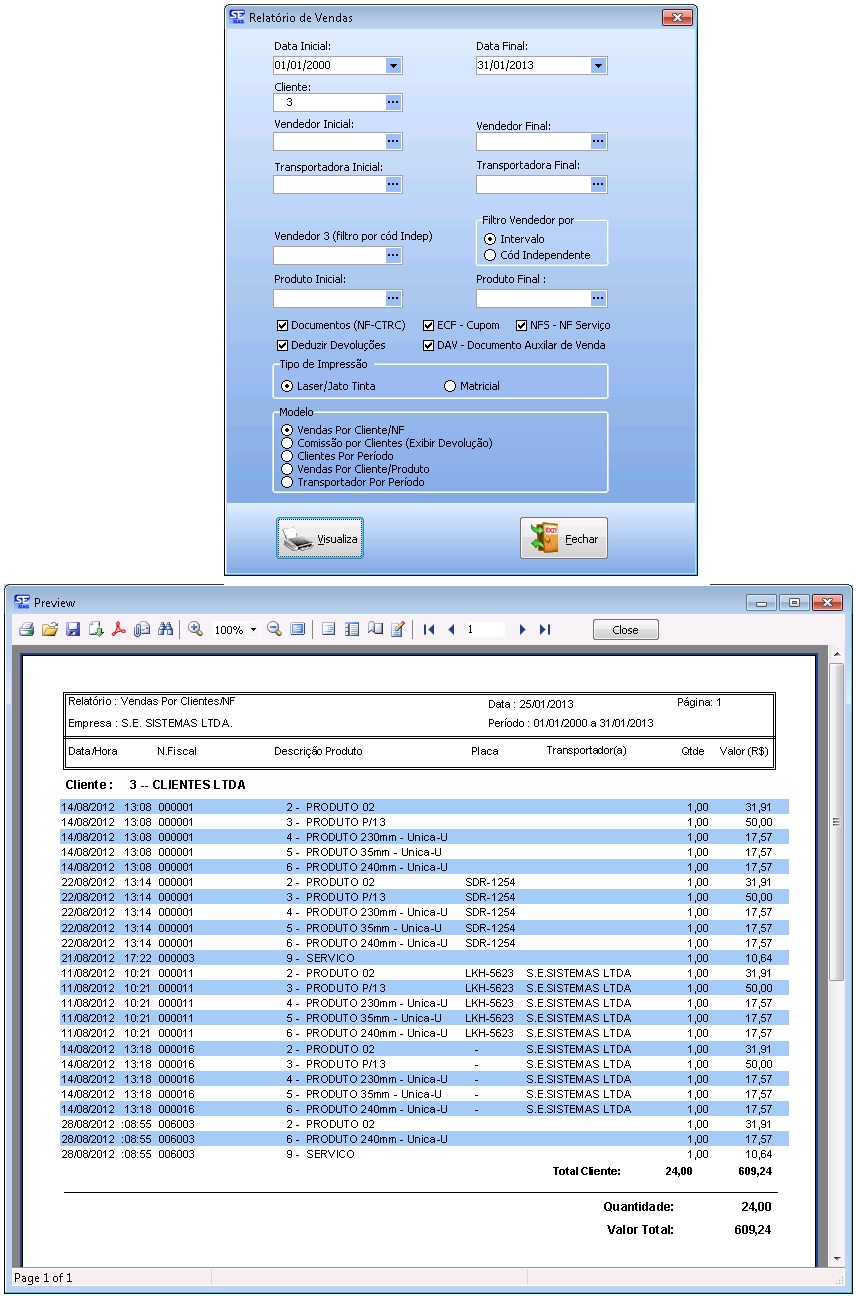
Task: Click the binoculars find icon
Action: (166, 630)
